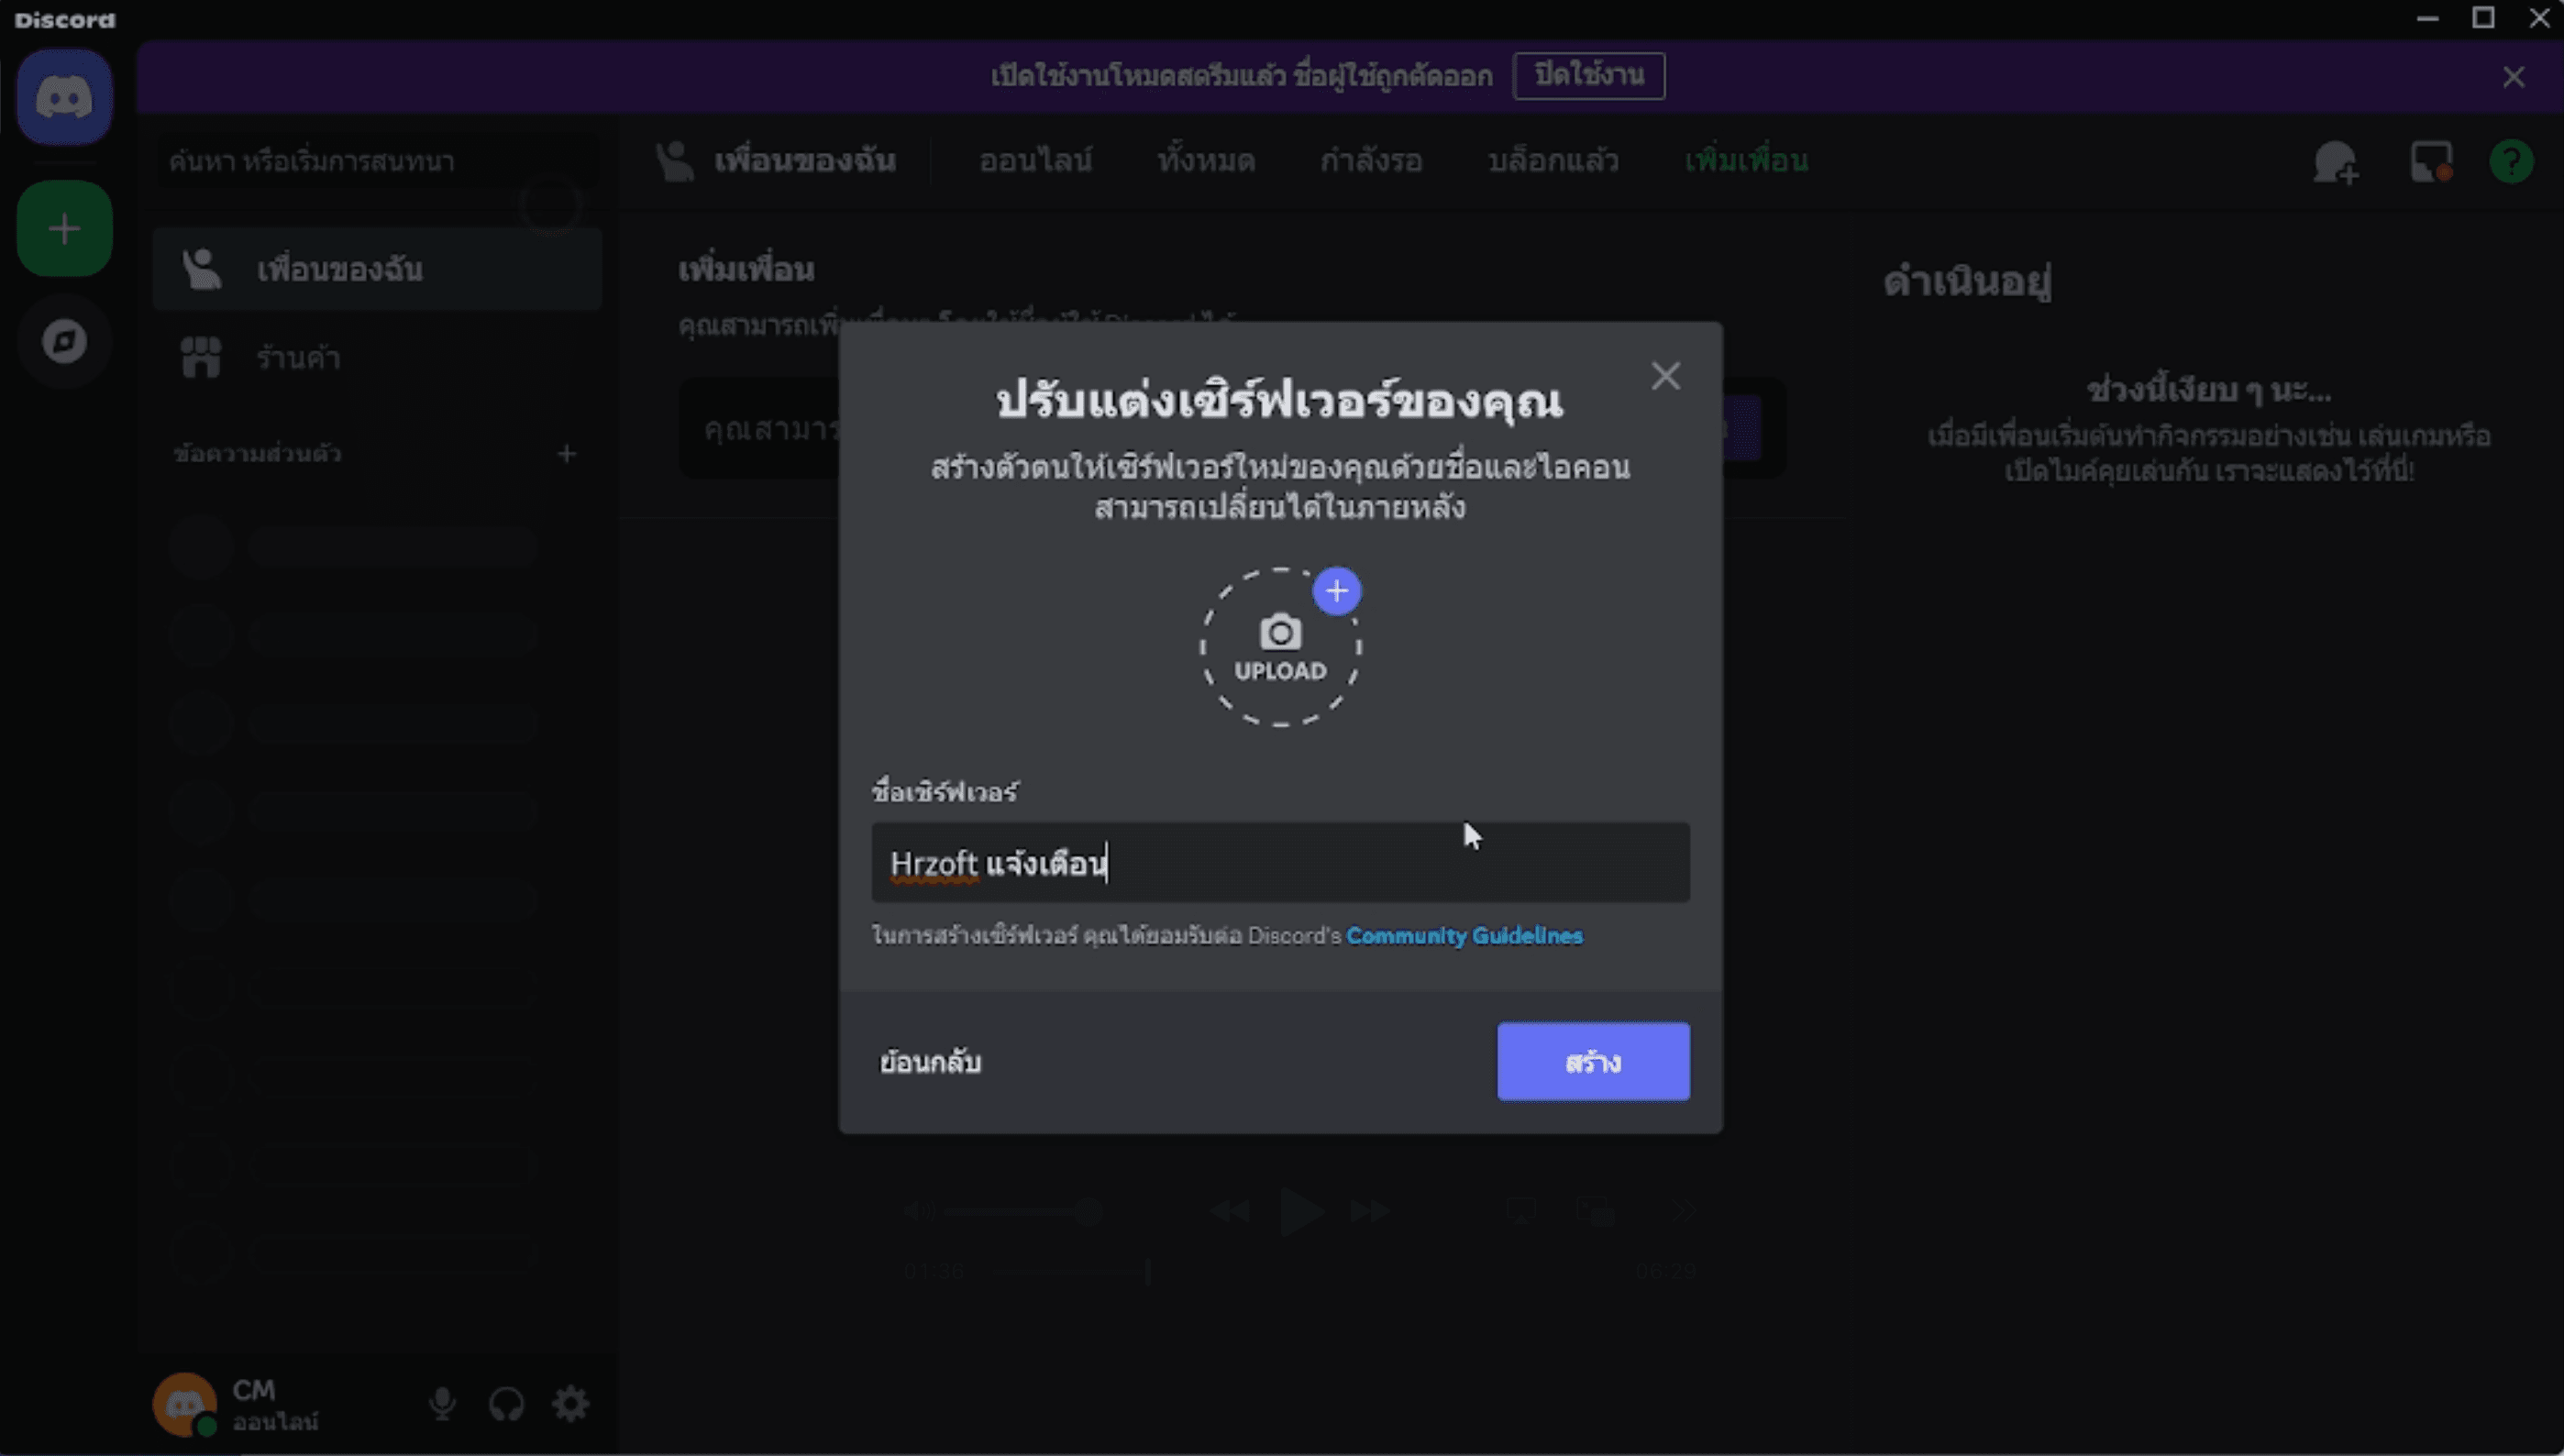Click the green plus to add a server

point(63,227)
